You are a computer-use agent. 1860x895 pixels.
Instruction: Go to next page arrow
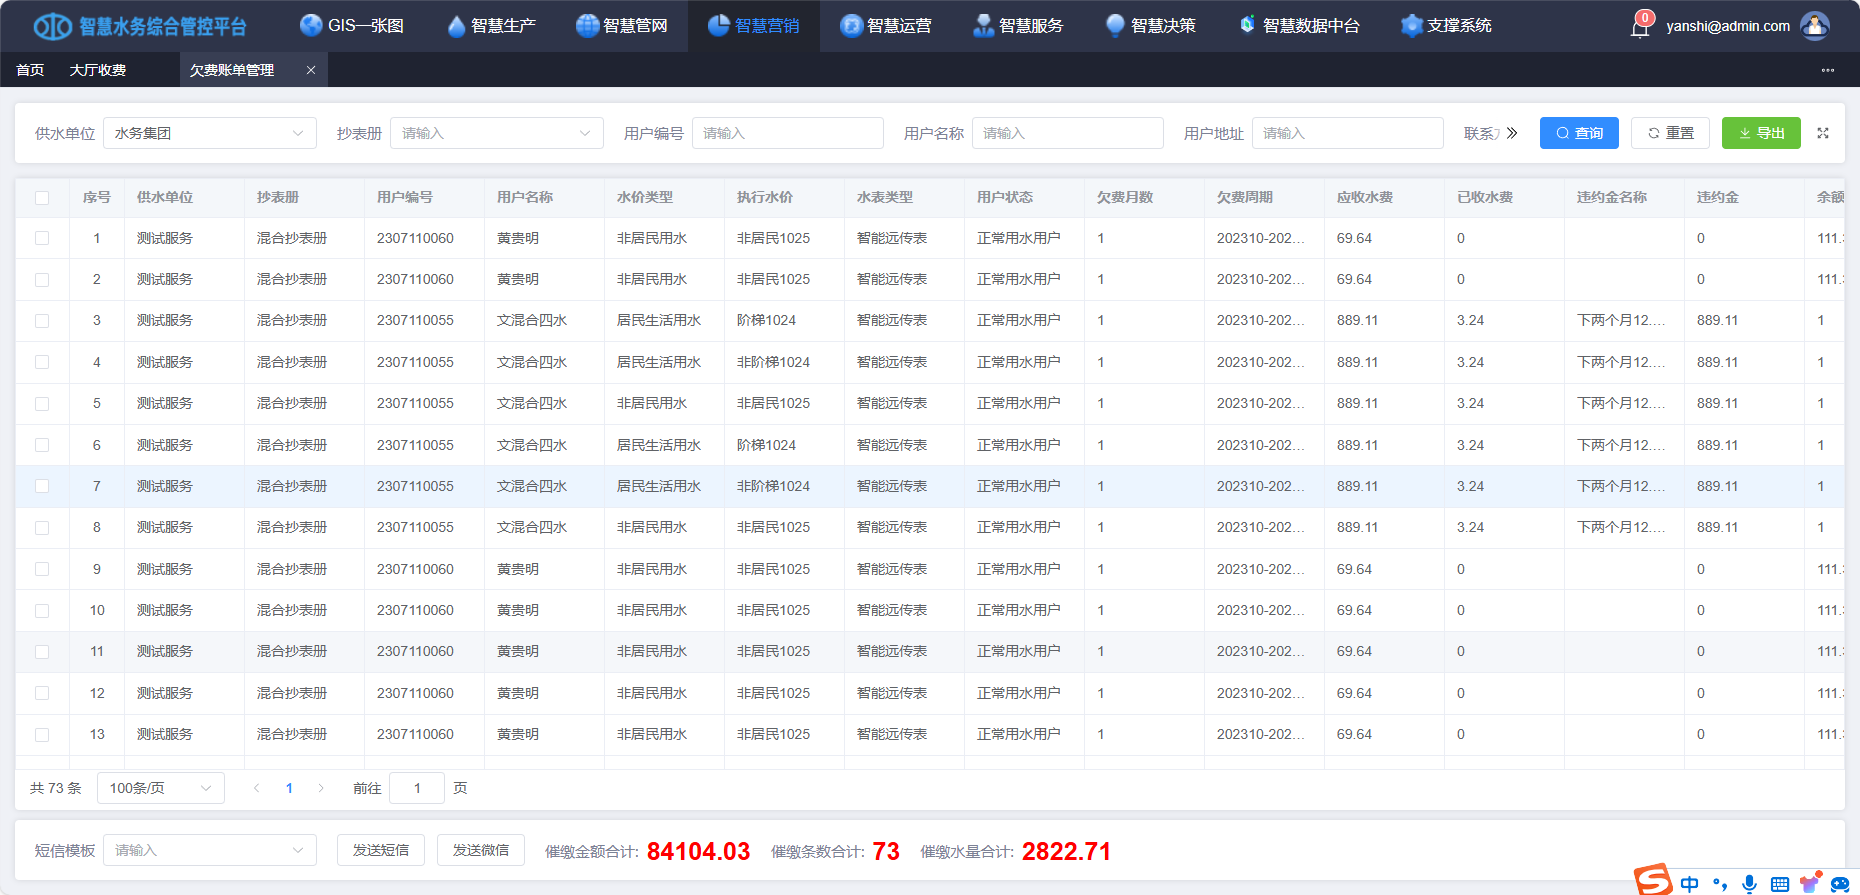(x=321, y=788)
